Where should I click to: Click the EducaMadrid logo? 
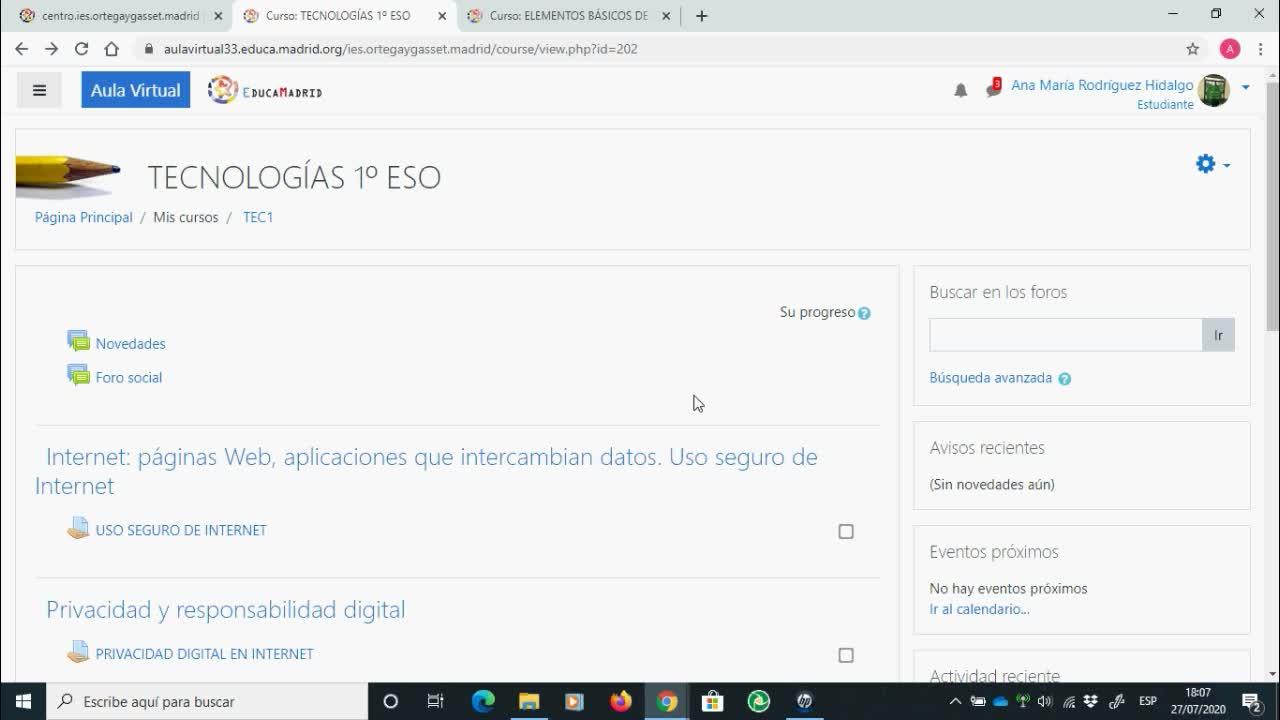[265, 90]
